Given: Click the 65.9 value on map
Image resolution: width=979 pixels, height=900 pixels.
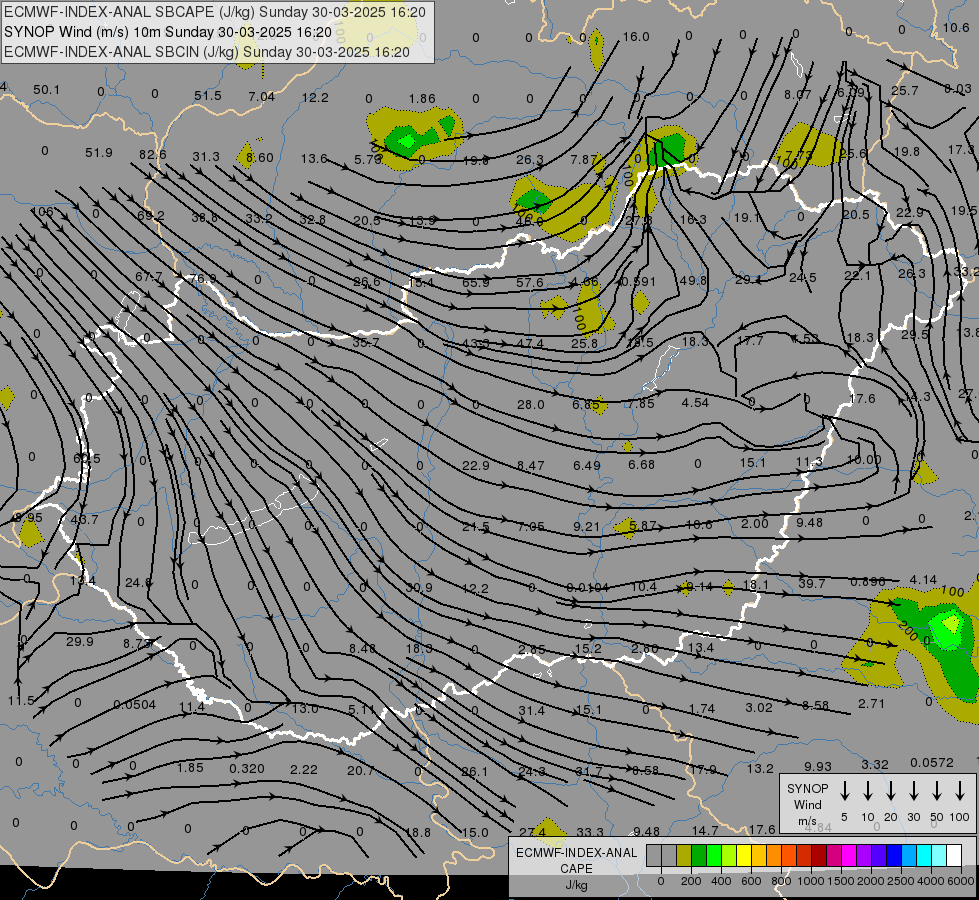Looking at the screenshot, I should 476,282.
